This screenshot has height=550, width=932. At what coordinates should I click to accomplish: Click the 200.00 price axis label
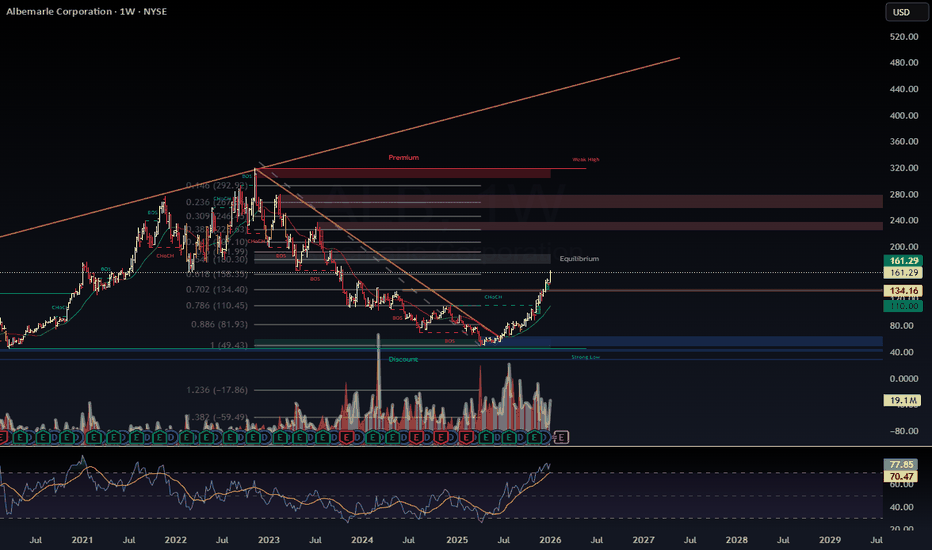click(x=904, y=247)
